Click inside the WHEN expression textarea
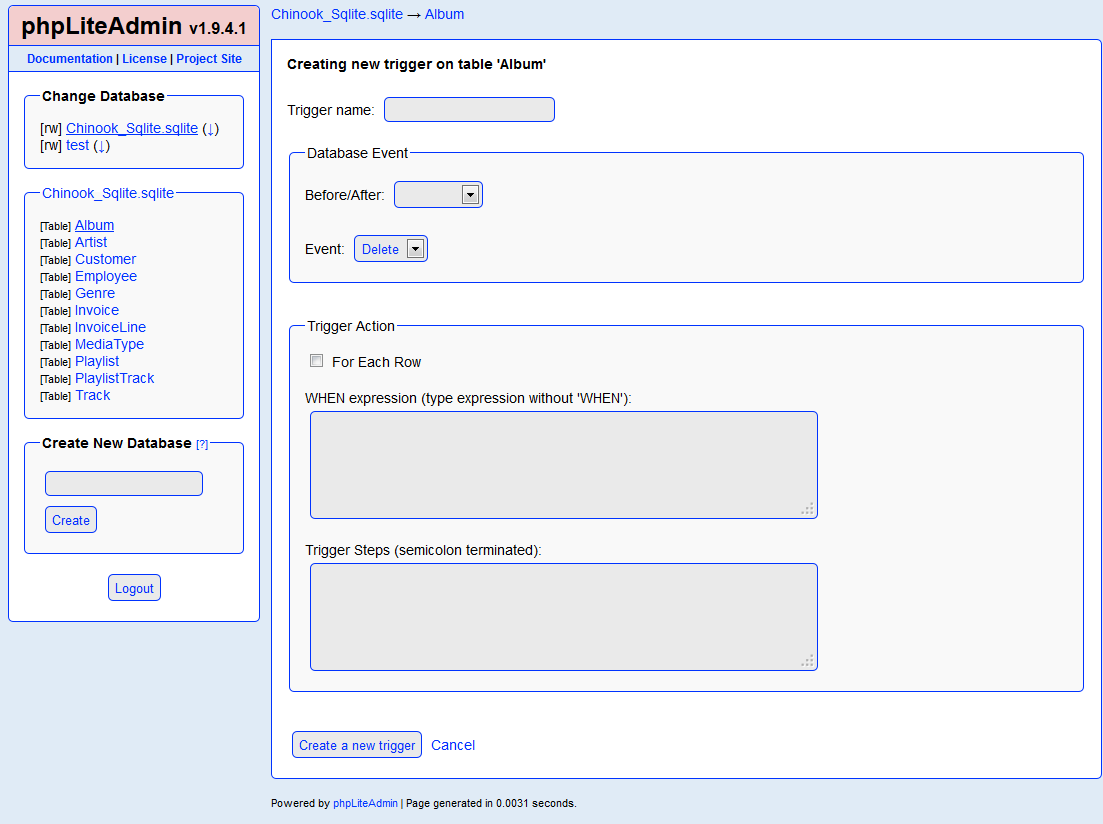Viewport: 1103px width, 824px height. pos(563,465)
